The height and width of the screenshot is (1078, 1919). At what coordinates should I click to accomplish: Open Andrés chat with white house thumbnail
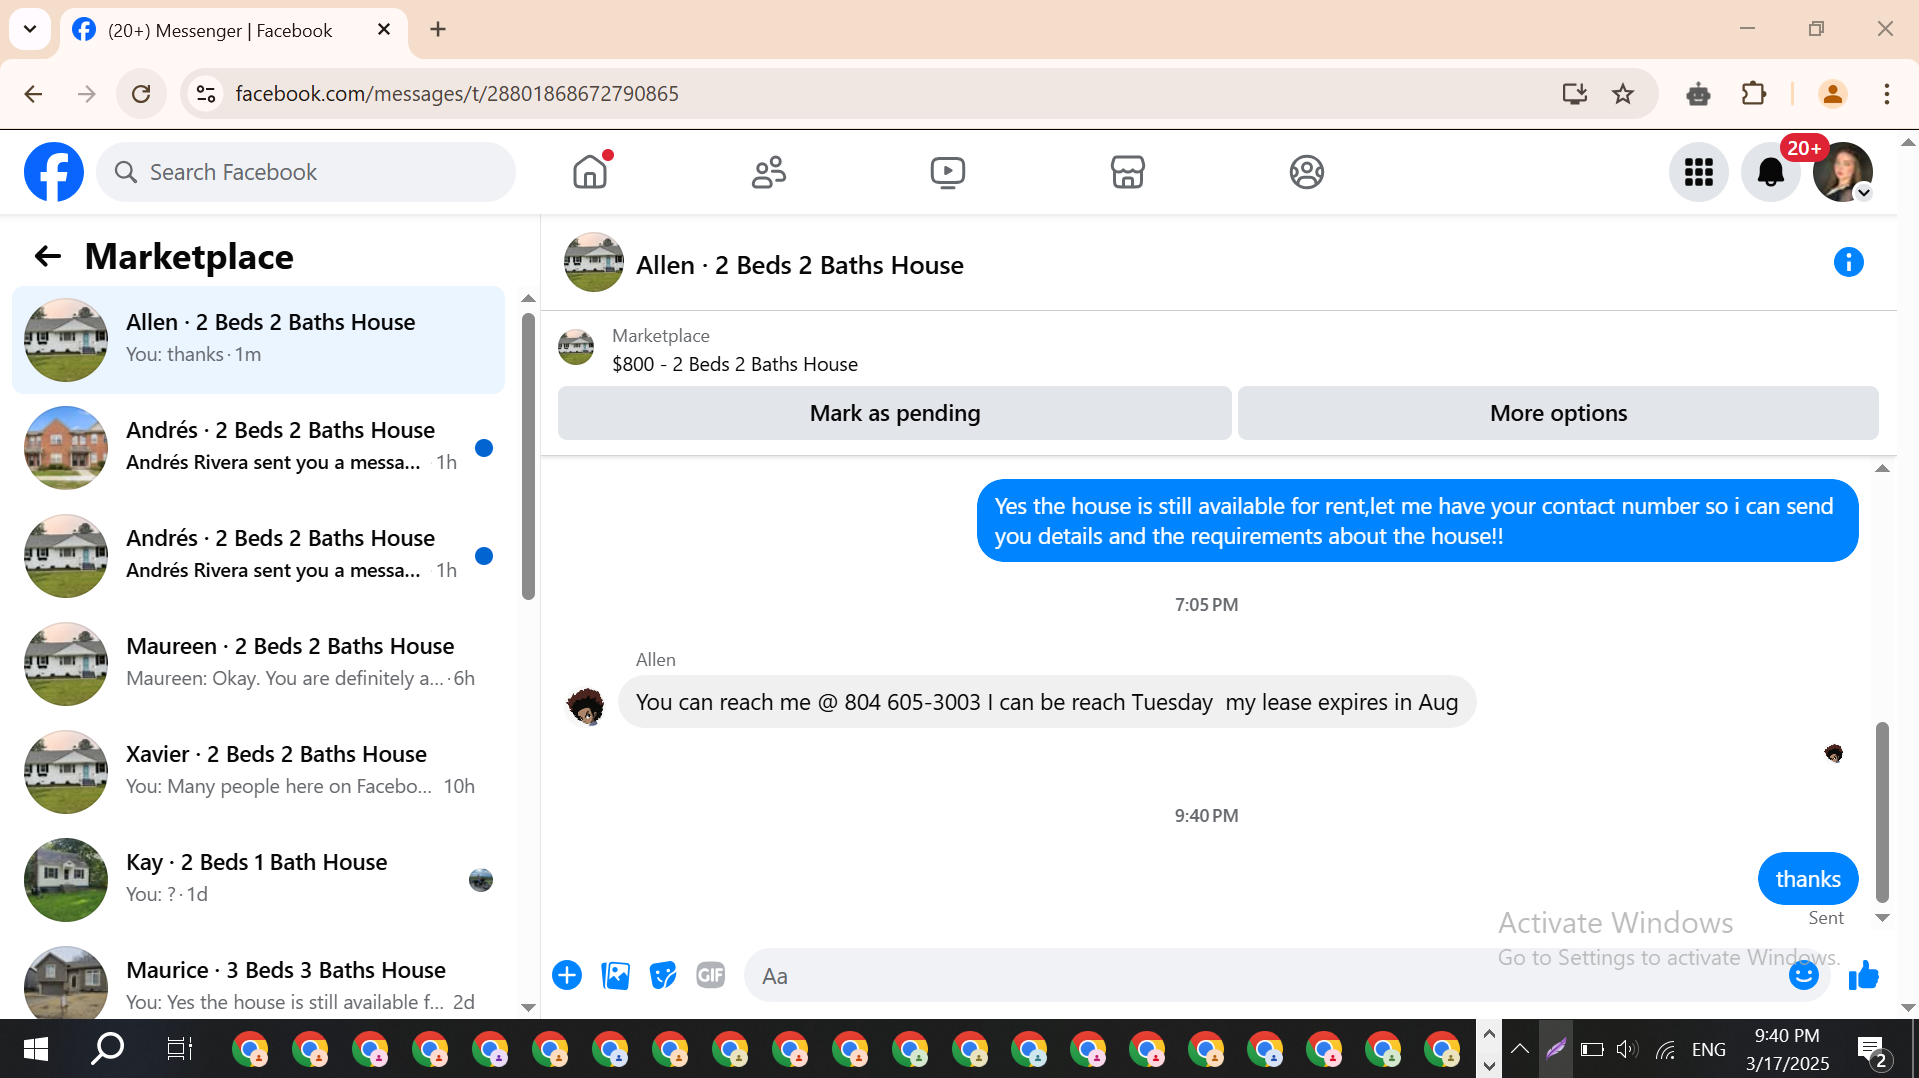point(259,556)
